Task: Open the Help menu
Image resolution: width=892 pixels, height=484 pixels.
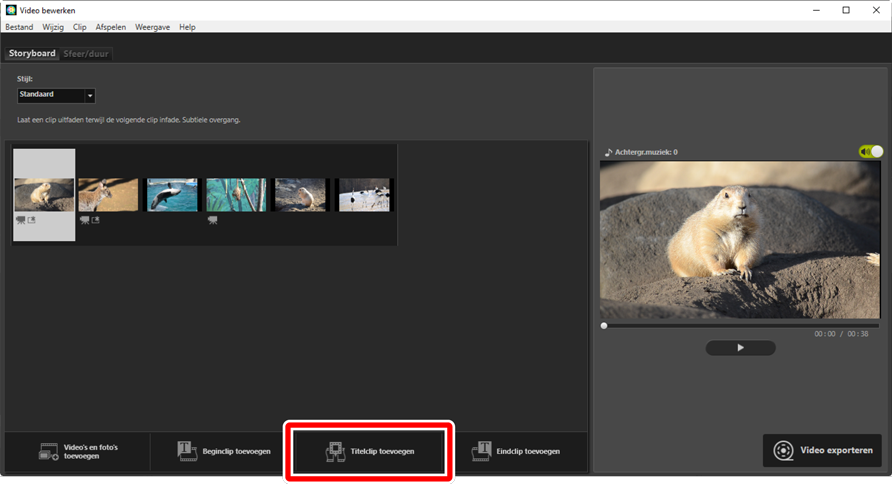Action: click(187, 27)
